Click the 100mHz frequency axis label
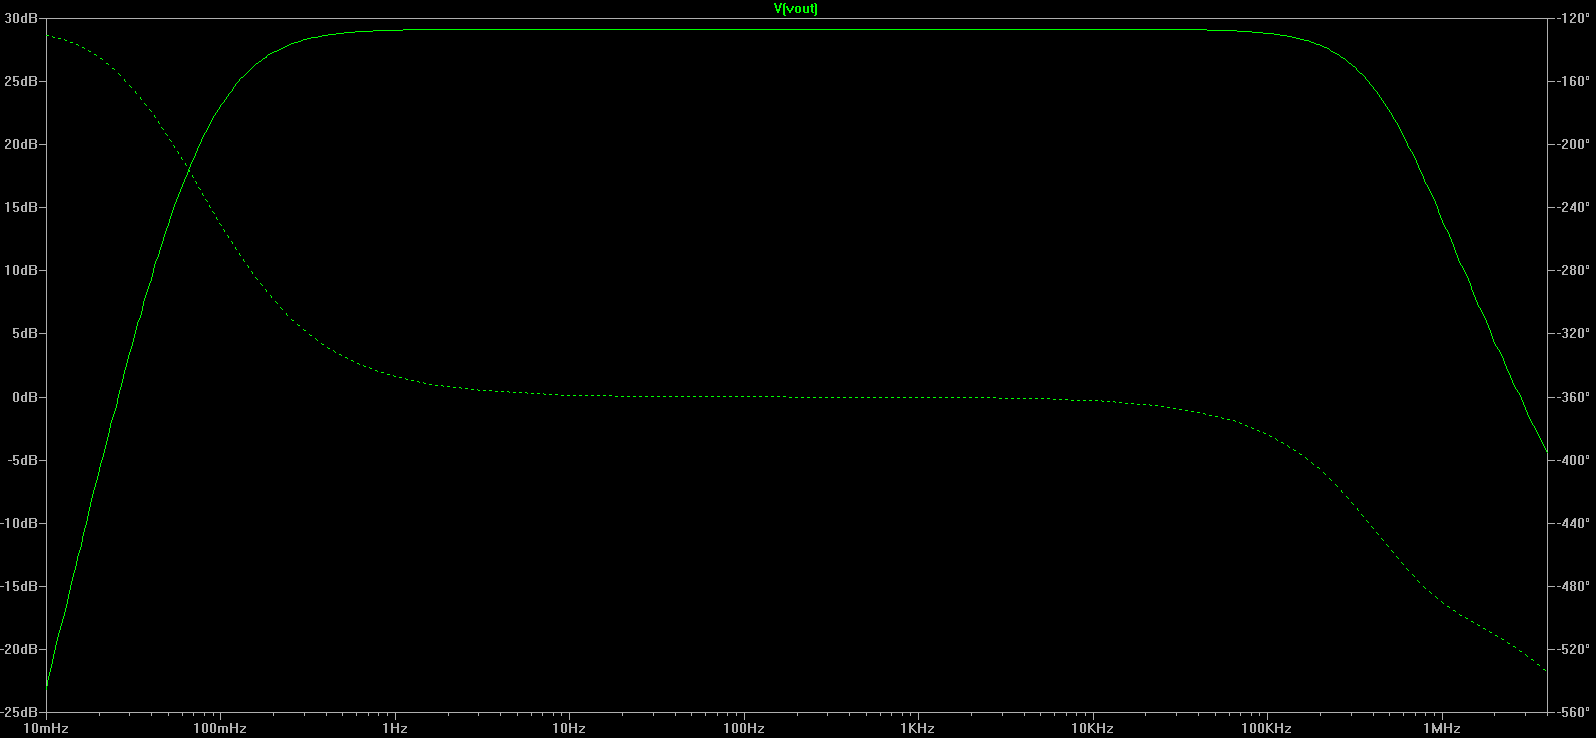1596x738 pixels. pyautogui.click(x=220, y=729)
